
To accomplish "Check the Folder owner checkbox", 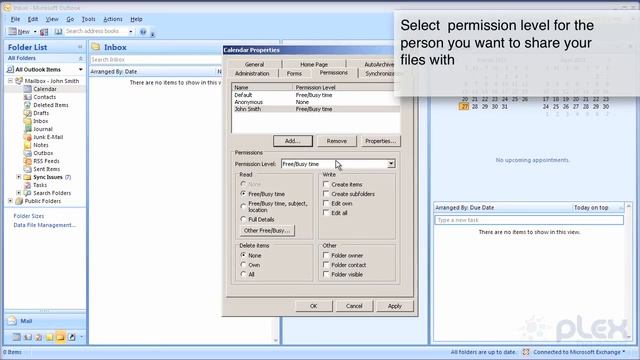I will tap(326, 256).
